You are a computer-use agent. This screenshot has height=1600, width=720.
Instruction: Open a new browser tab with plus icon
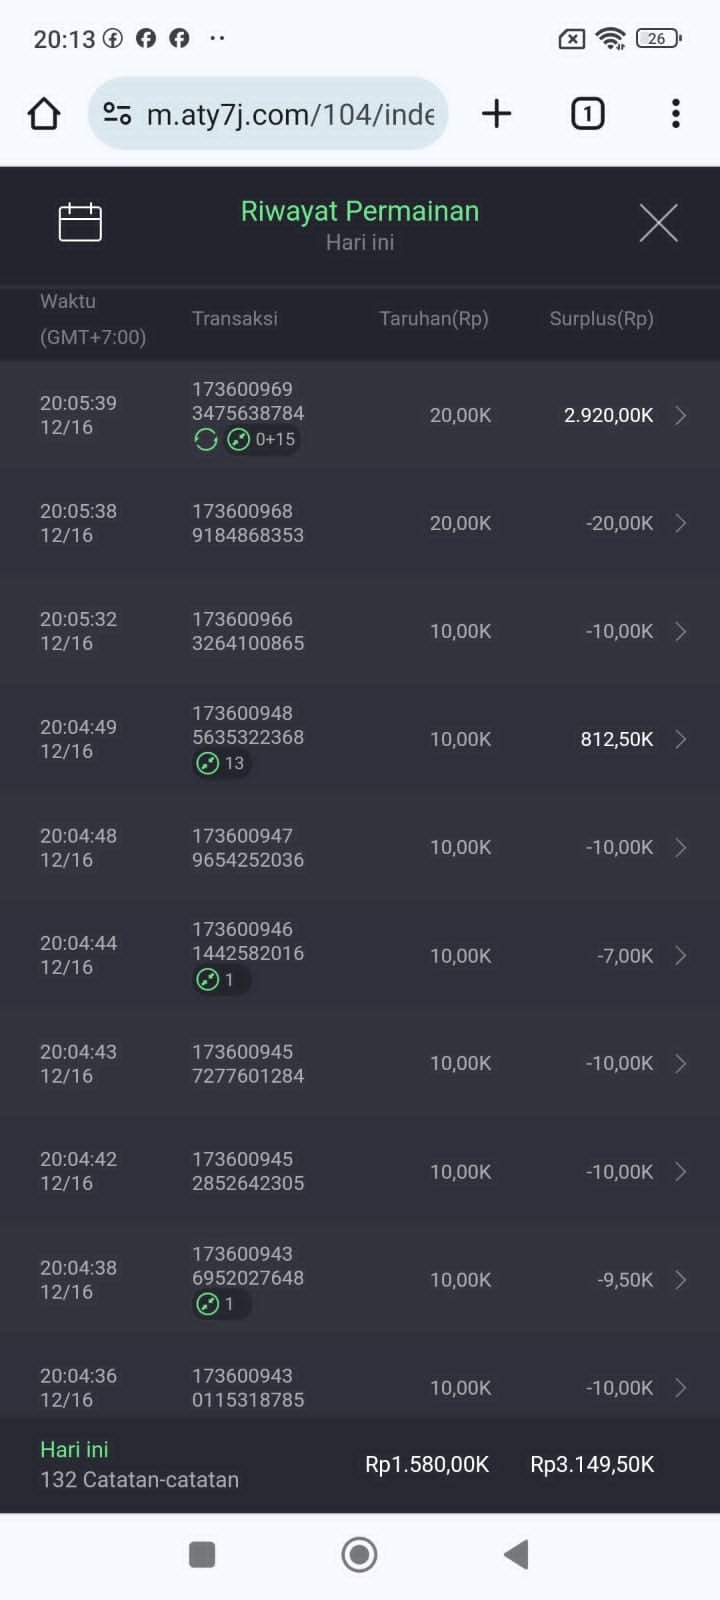[x=496, y=114]
